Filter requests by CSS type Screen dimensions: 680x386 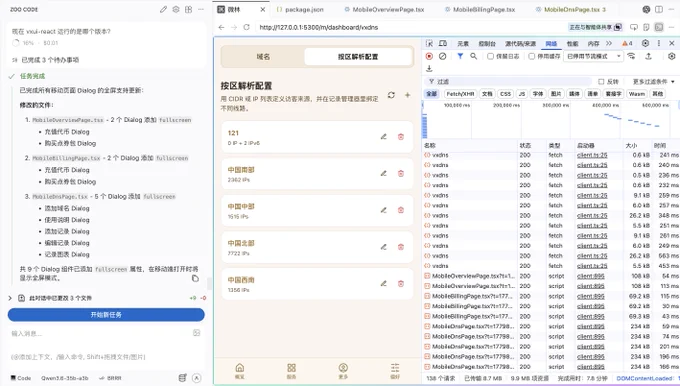pyautogui.click(x=505, y=94)
